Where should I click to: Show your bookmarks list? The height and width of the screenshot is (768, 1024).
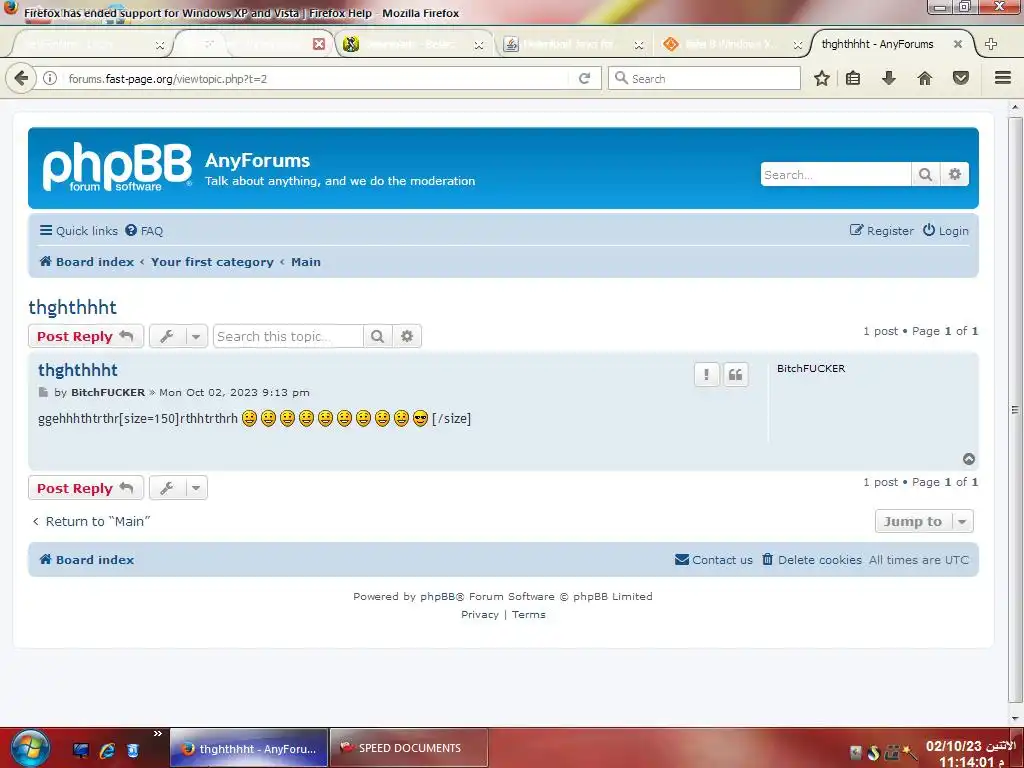point(853,79)
